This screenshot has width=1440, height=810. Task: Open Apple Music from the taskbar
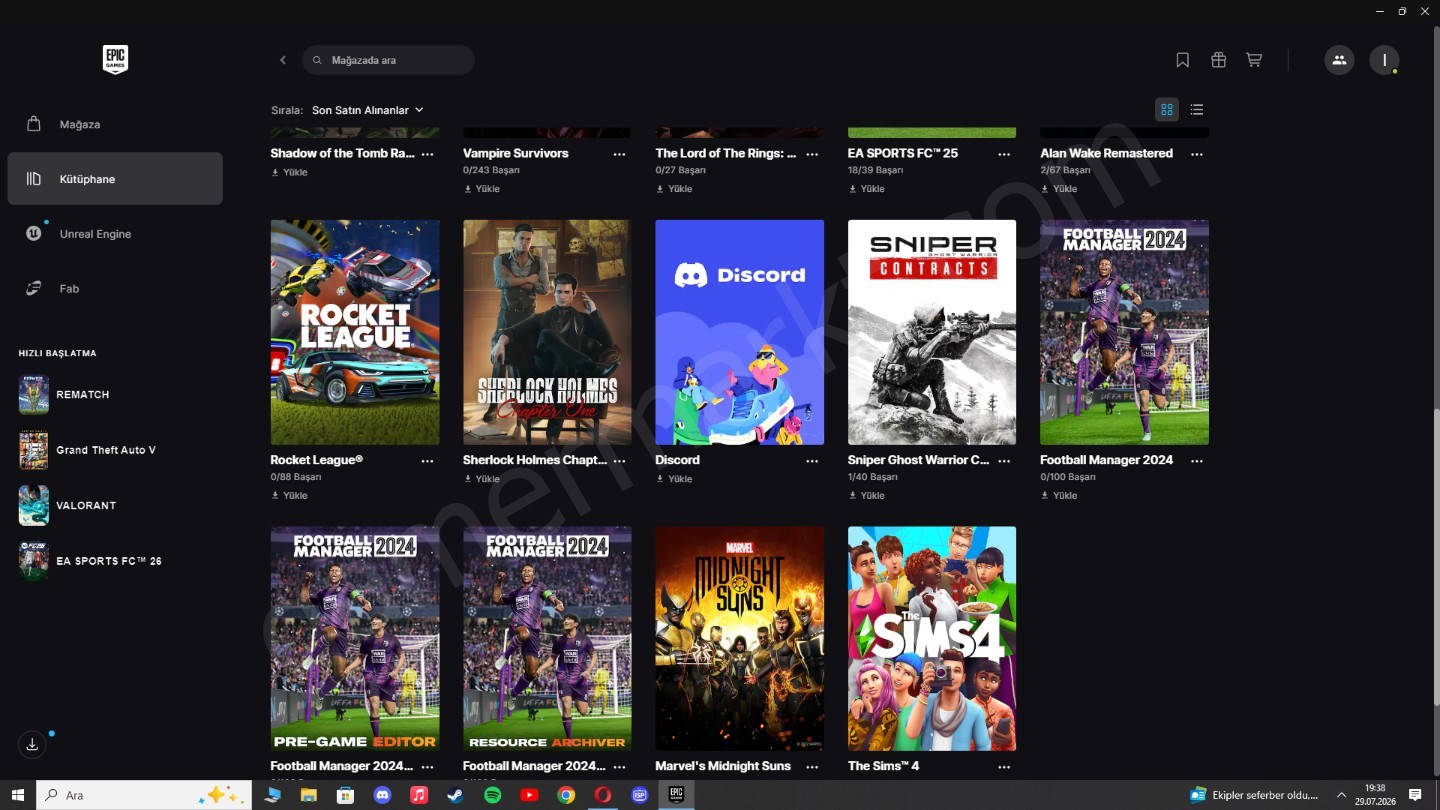click(x=419, y=795)
